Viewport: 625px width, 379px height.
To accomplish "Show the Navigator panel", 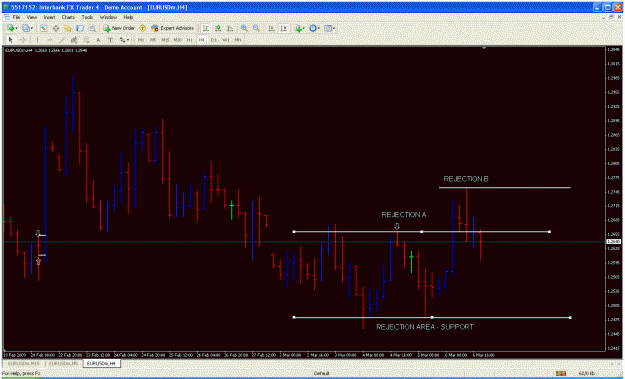I will click(68, 28).
